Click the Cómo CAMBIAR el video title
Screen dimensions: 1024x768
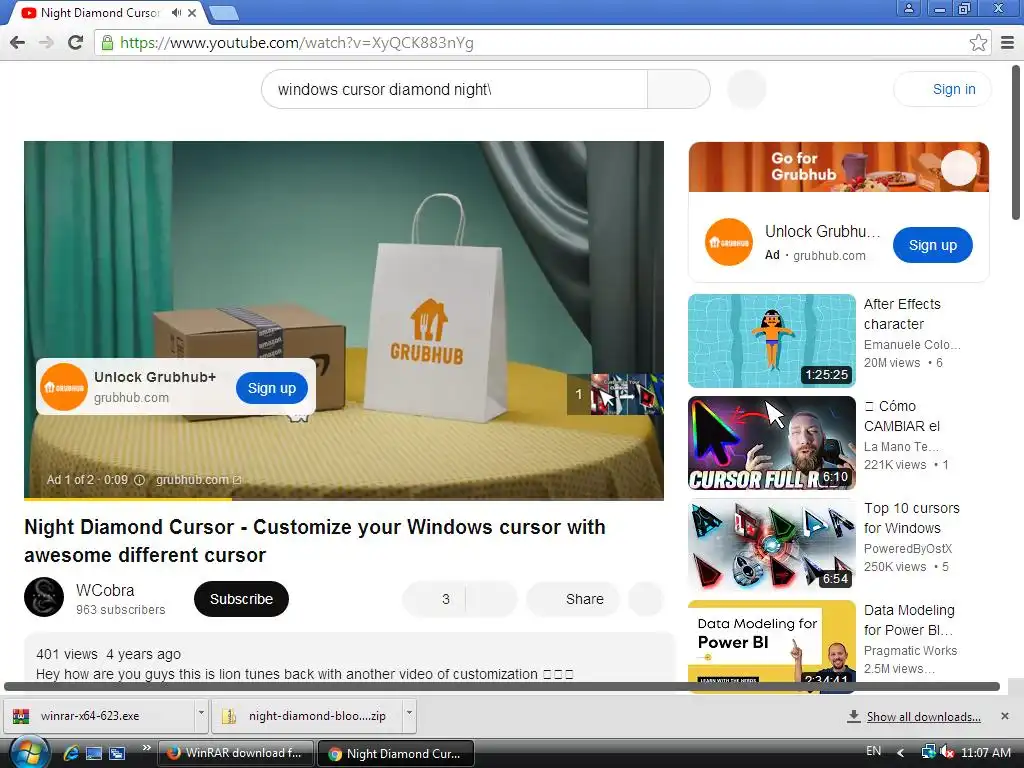(902, 416)
